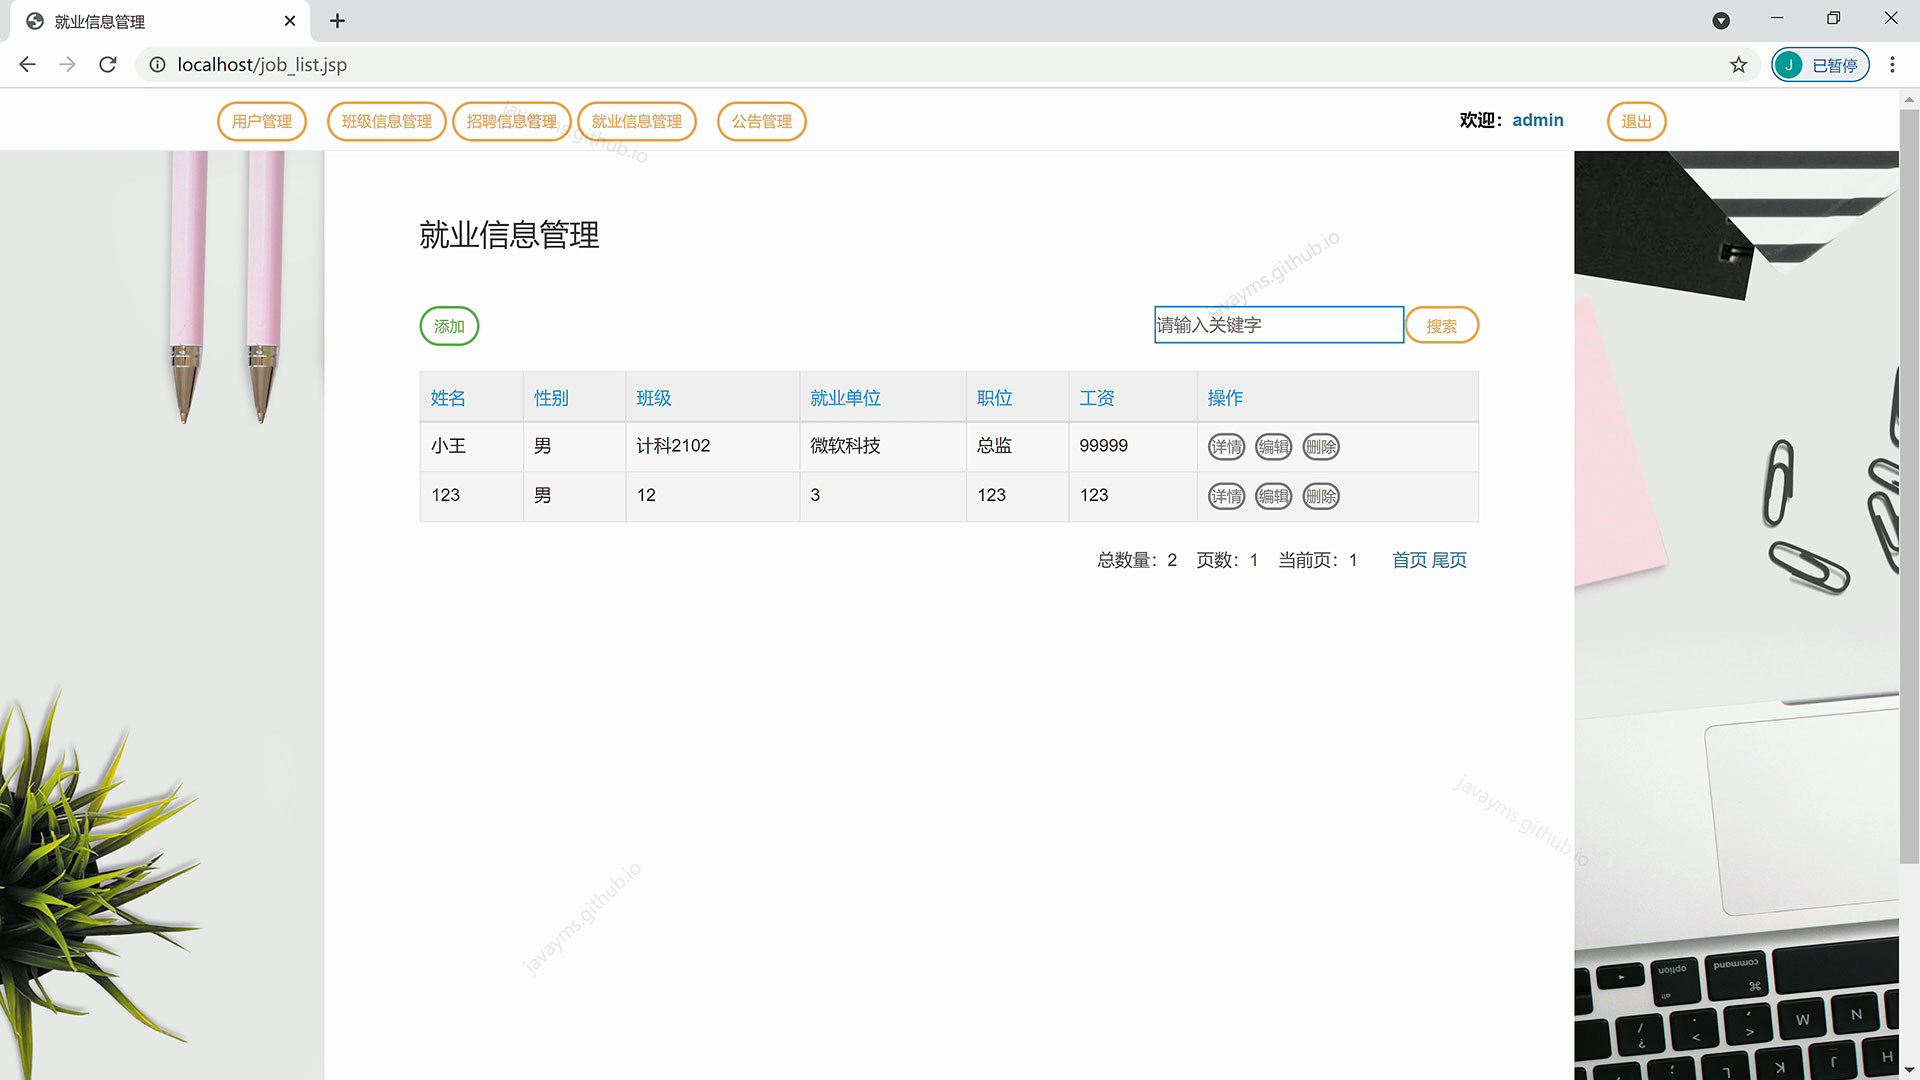The image size is (1920, 1080).
Task: Open 就业信息管理 menu
Action: tap(637, 121)
